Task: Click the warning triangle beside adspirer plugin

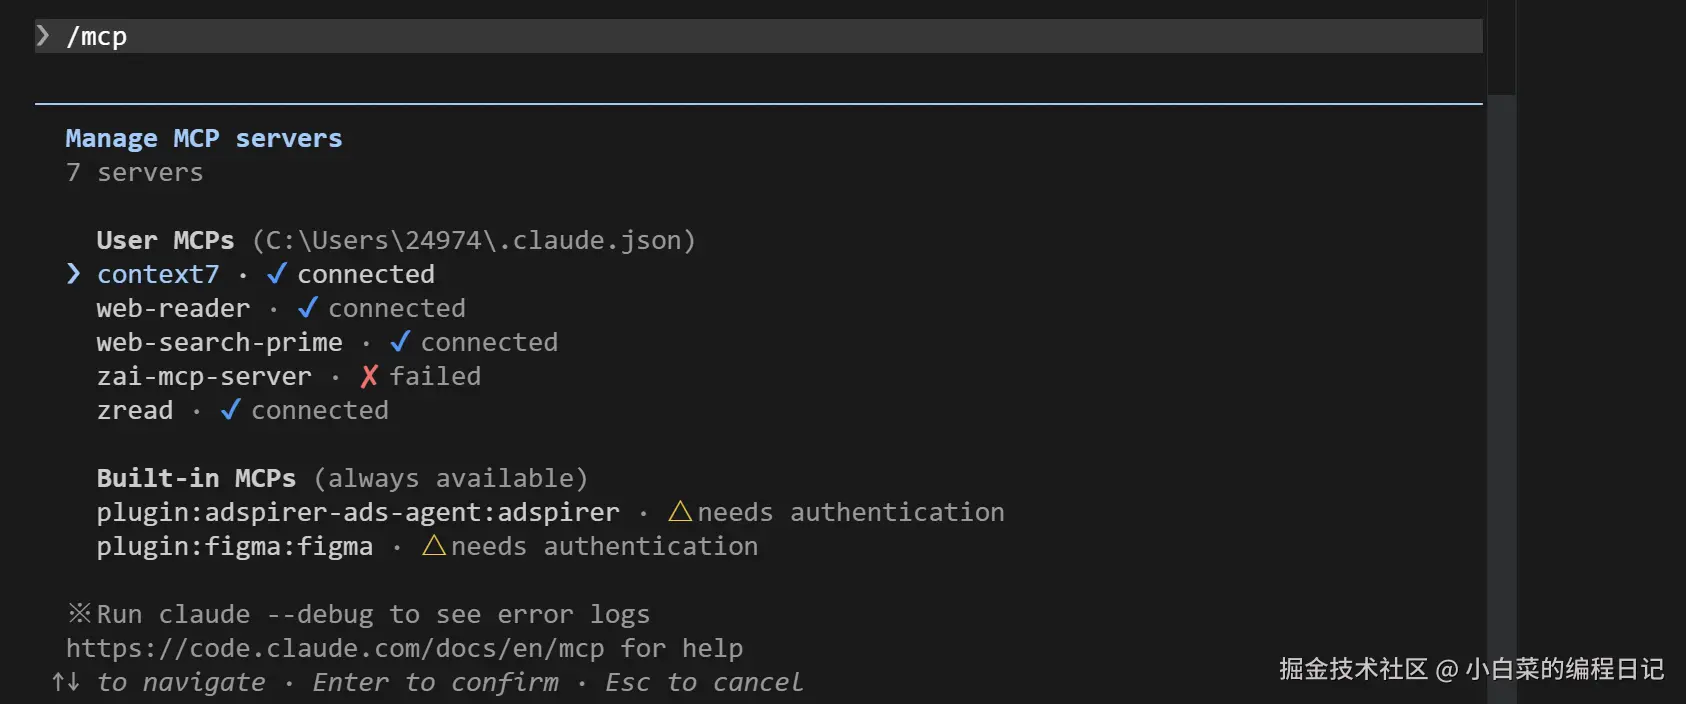Action: point(680,511)
